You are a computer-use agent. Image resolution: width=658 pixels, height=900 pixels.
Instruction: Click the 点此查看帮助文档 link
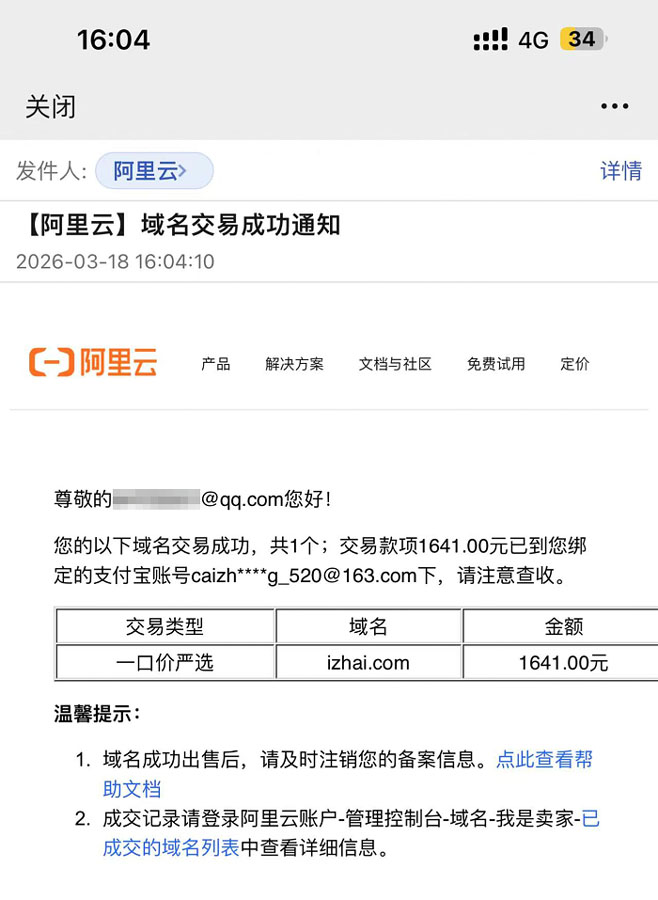[544, 759]
